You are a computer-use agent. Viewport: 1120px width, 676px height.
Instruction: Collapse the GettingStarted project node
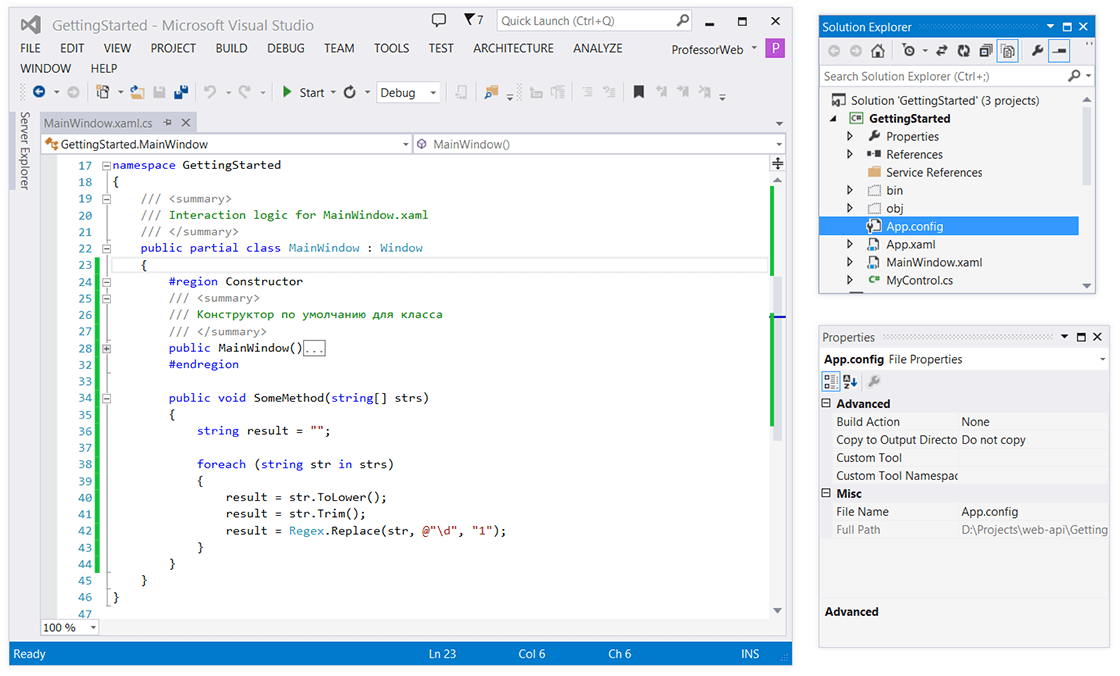click(x=833, y=119)
